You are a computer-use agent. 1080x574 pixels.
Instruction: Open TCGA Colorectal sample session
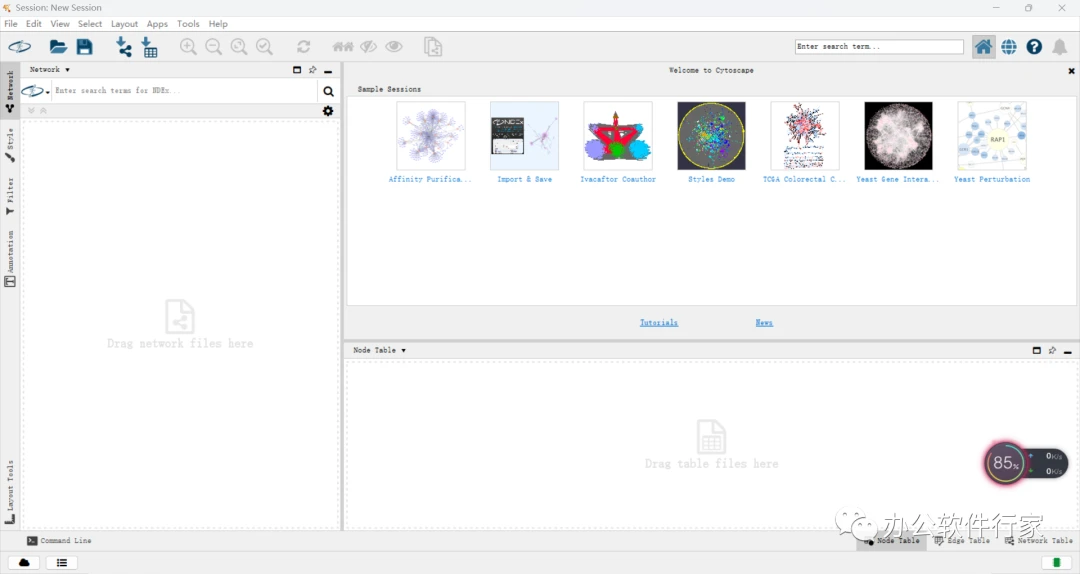pyautogui.click(x=804, y=136)
